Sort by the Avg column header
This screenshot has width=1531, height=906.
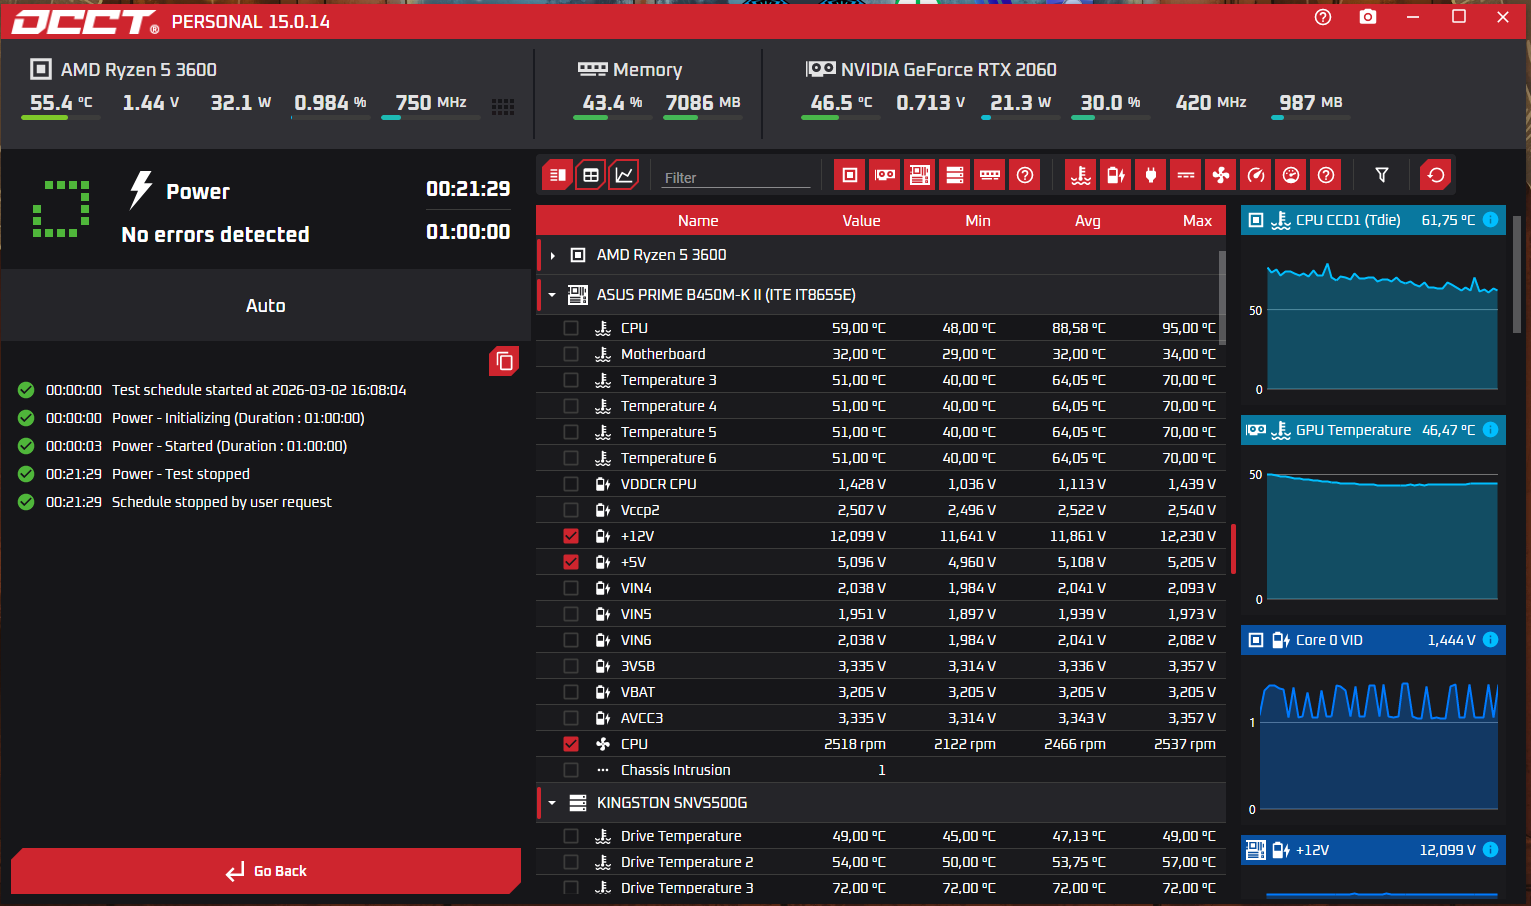pos(1087,221)
